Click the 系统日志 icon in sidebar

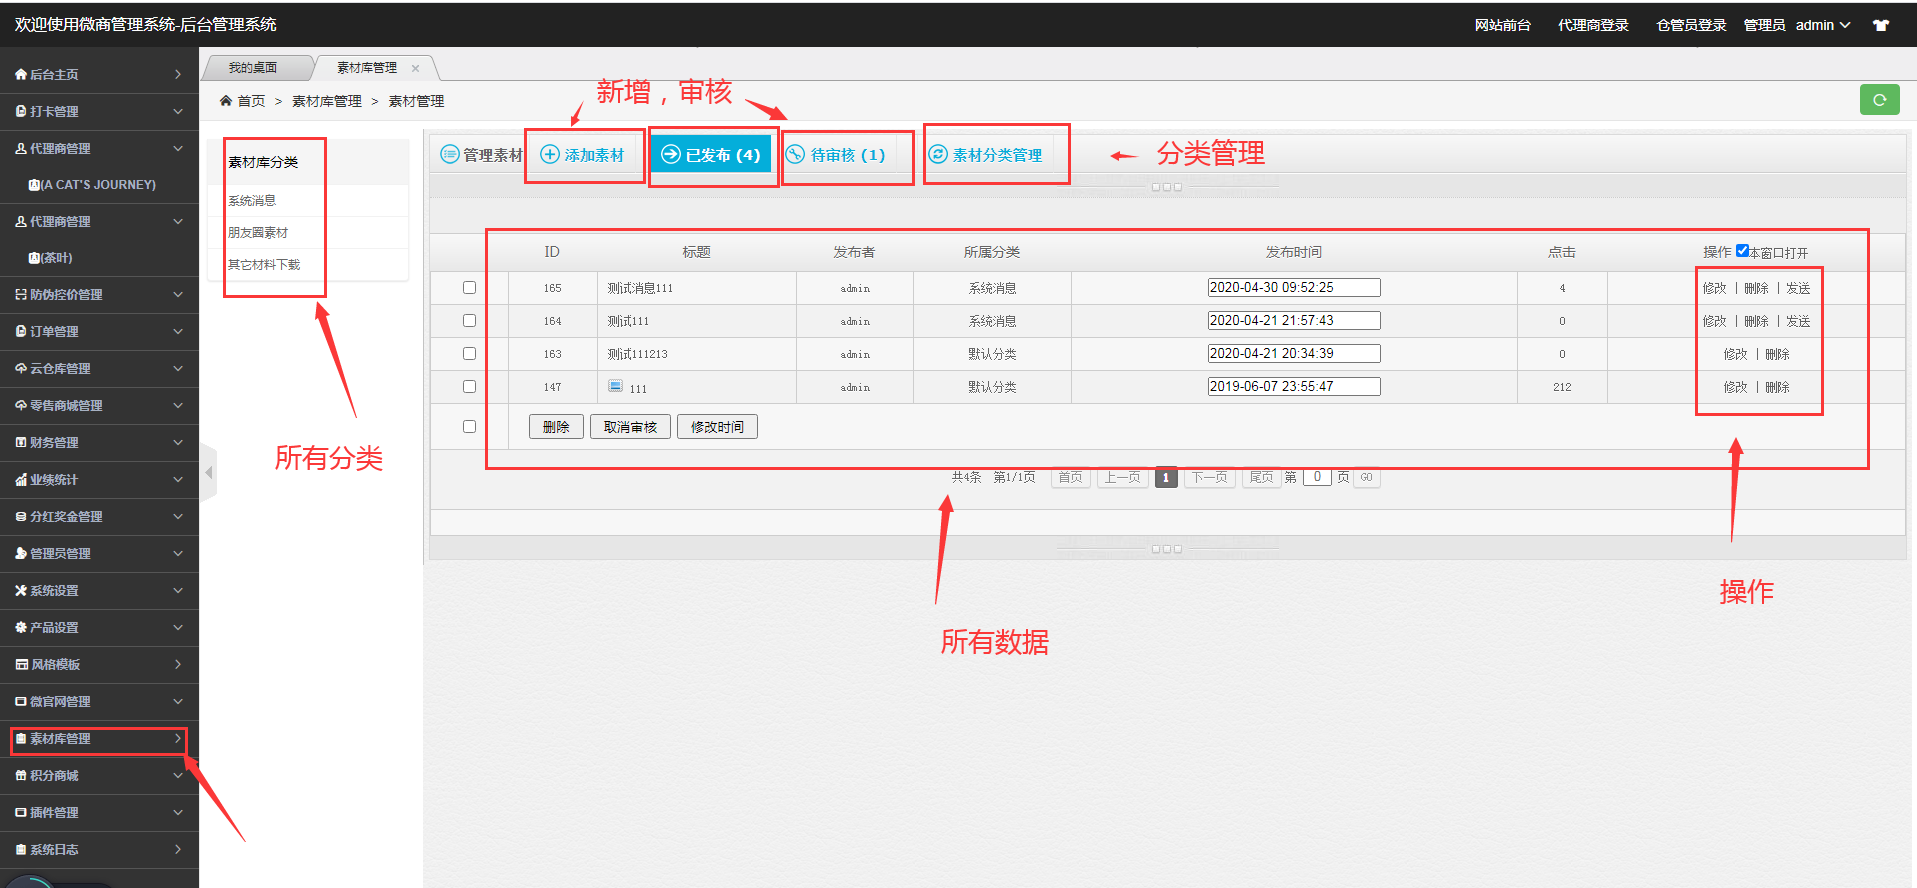tap(21, 849)
